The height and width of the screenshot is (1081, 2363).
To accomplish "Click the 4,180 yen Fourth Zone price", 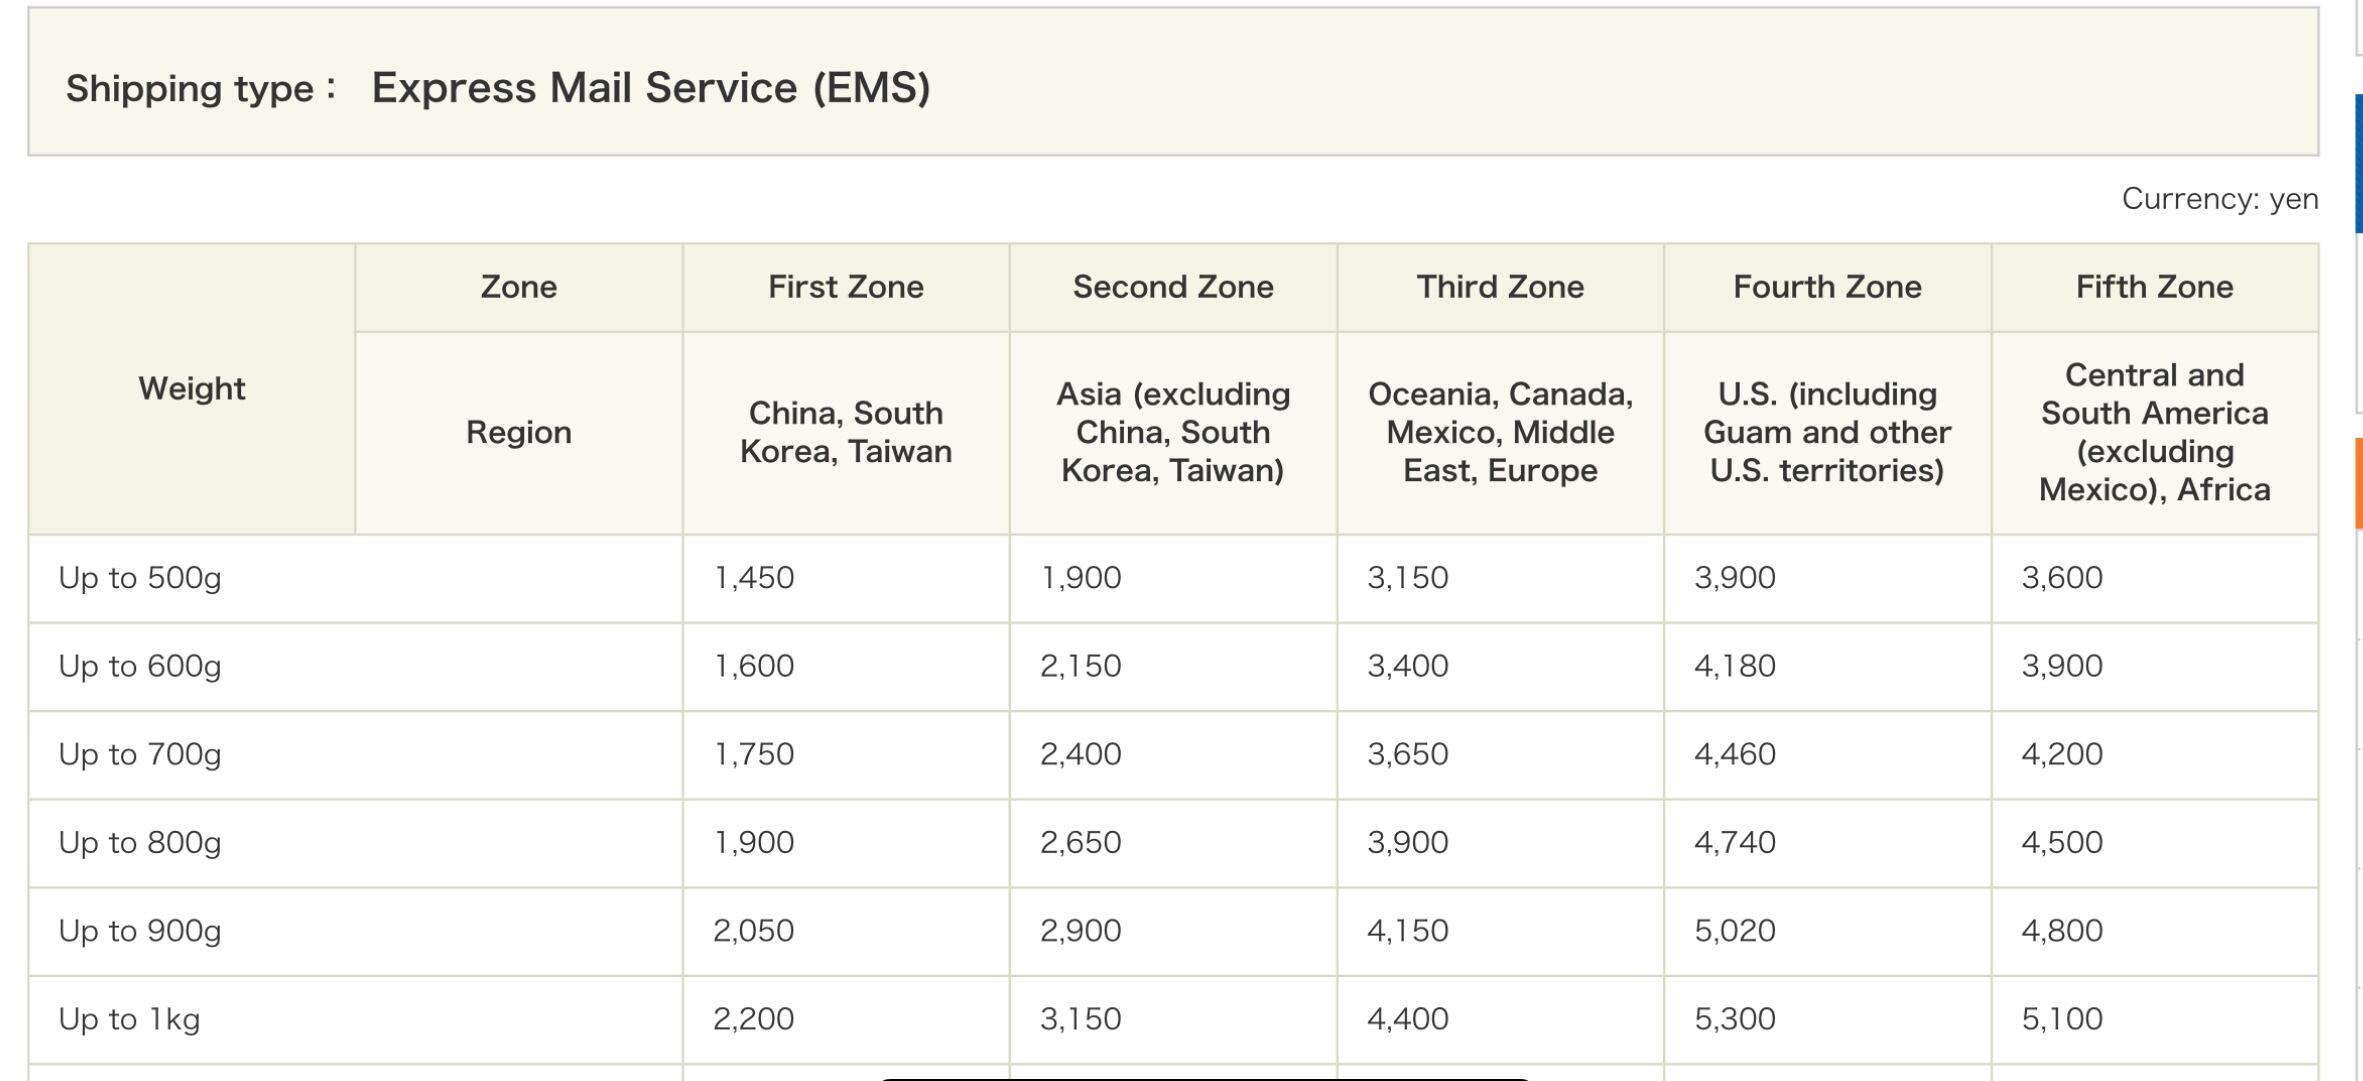I will tap(1734, 666).
